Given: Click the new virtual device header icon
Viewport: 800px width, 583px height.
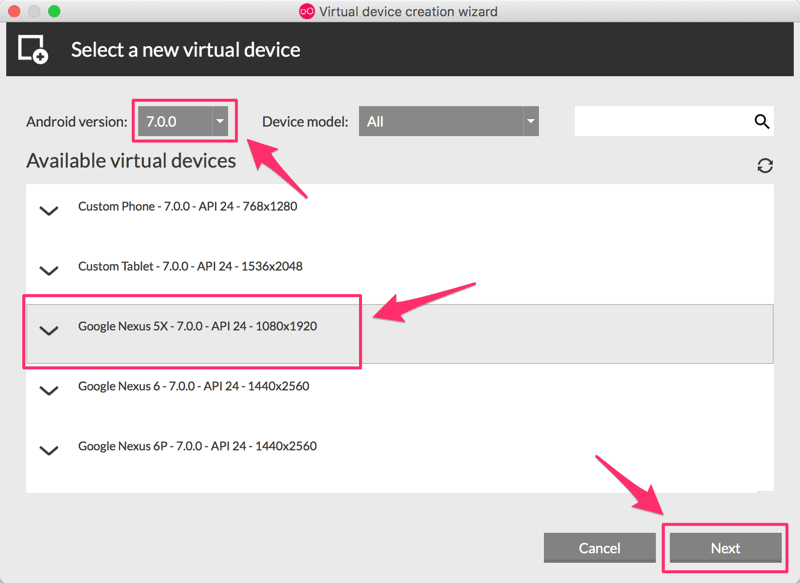Looking at the screenshot, I should (x=33, y=49).
